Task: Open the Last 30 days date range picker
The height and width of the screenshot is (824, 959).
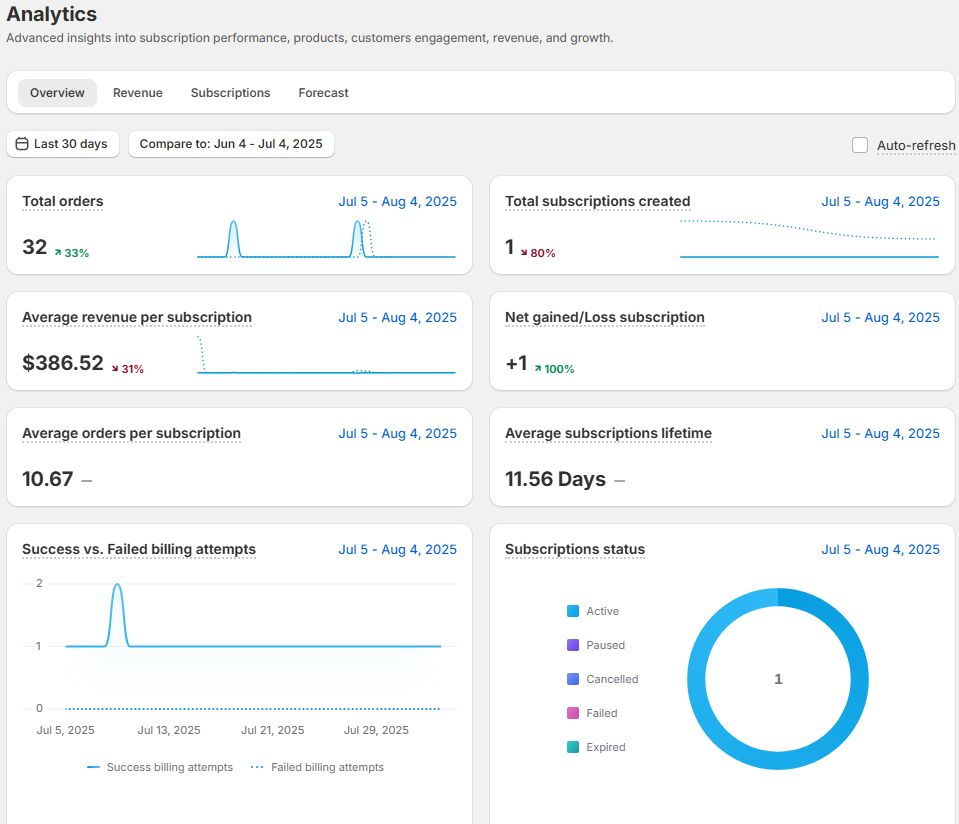Action: pos(63,144)
